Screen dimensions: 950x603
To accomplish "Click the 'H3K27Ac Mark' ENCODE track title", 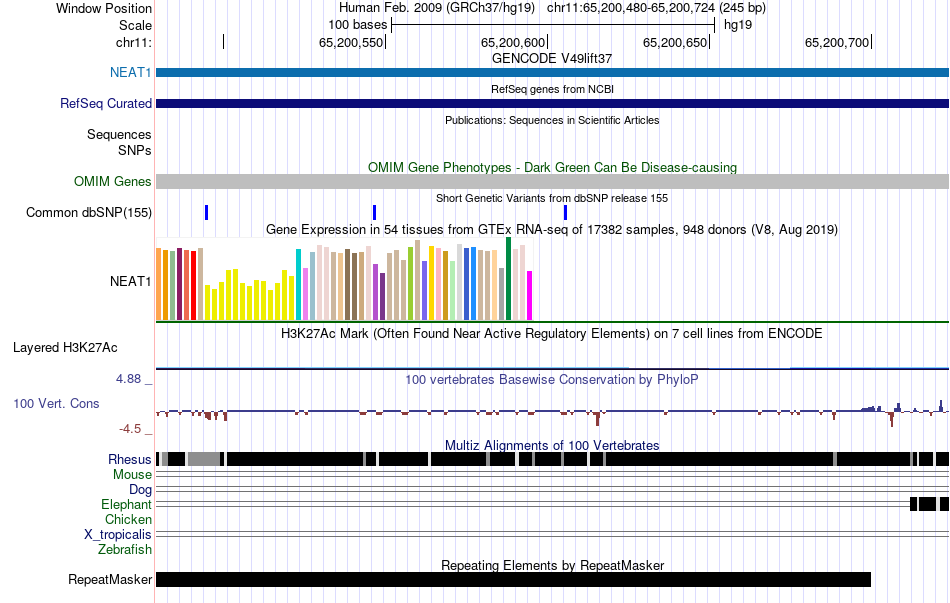I will [552, 334].
